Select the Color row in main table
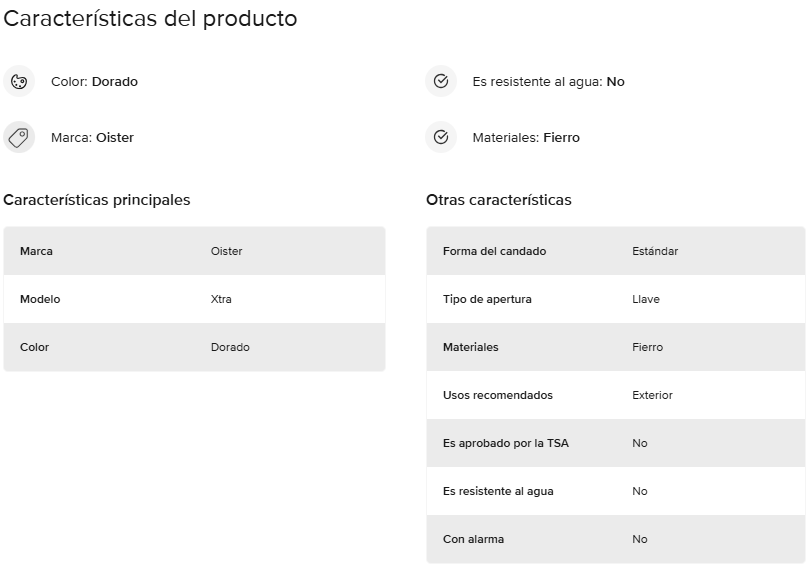 [195, 347]
